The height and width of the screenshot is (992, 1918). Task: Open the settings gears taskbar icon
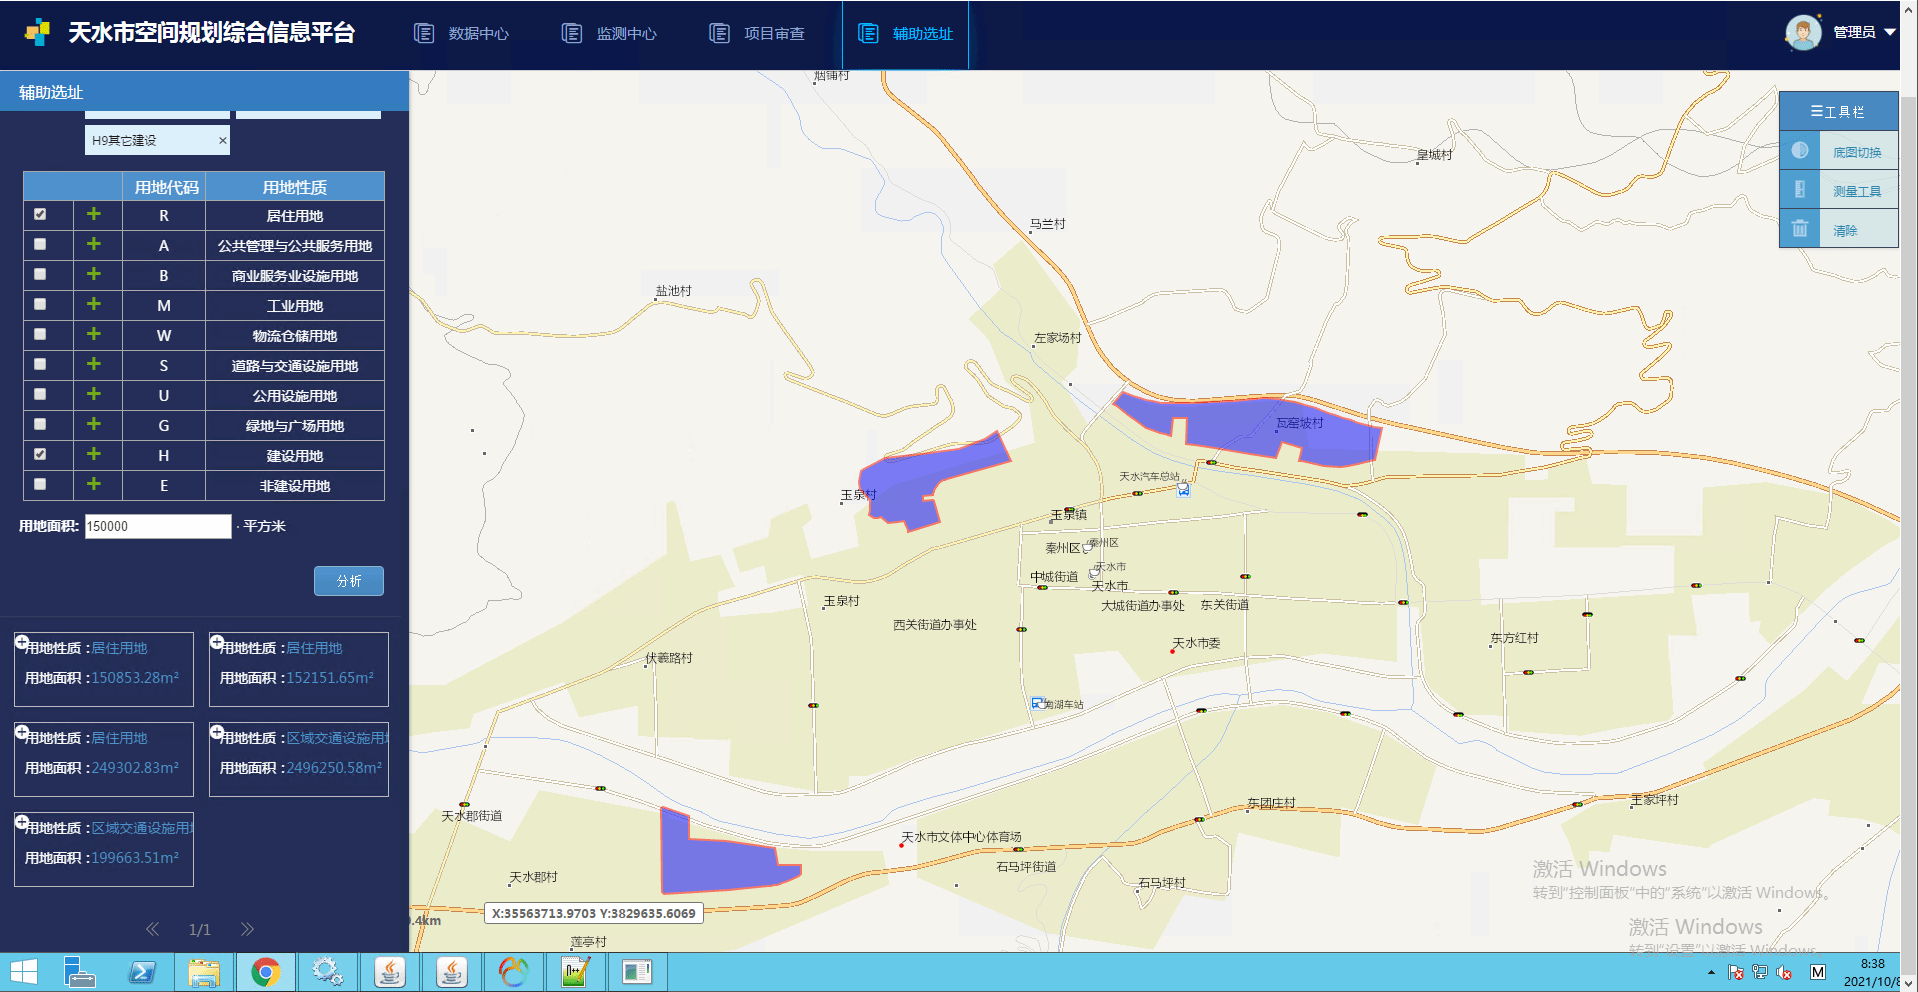click(x=327, y=972)
